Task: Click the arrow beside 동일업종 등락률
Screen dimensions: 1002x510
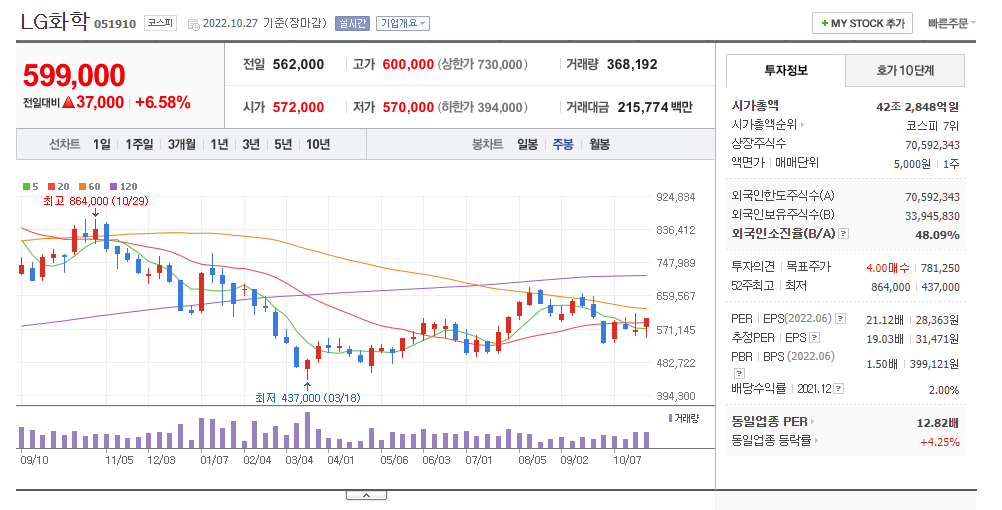Action: click(816, 440)
